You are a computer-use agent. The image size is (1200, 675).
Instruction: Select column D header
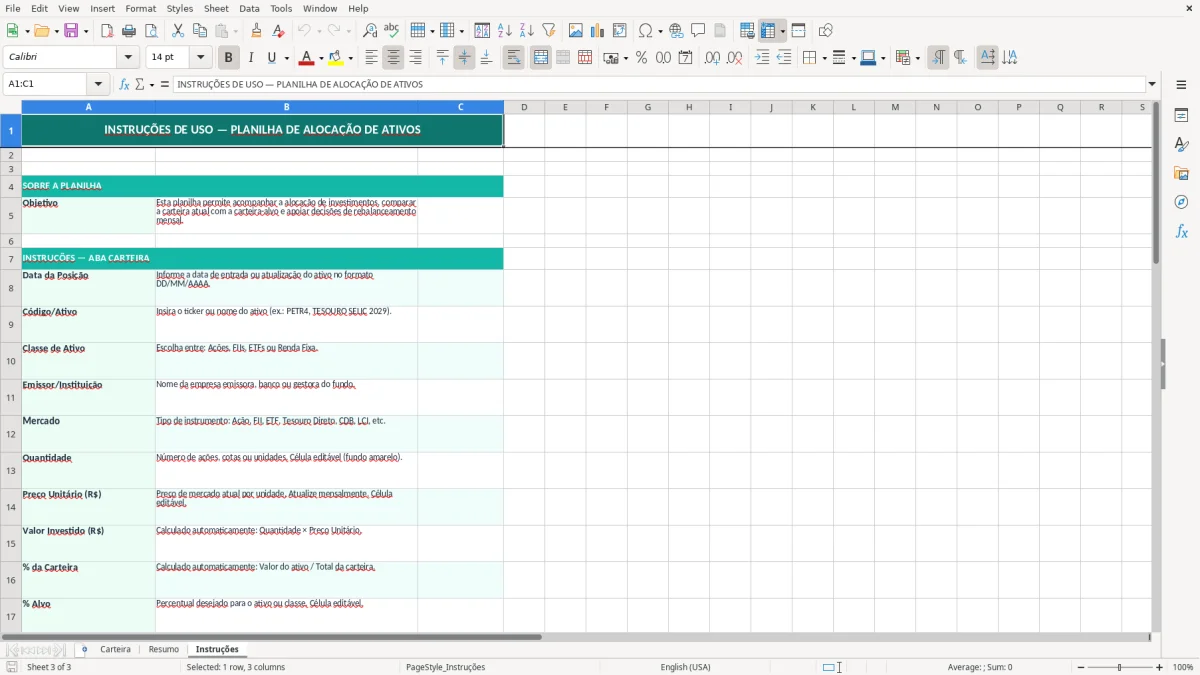pos(524,107)
